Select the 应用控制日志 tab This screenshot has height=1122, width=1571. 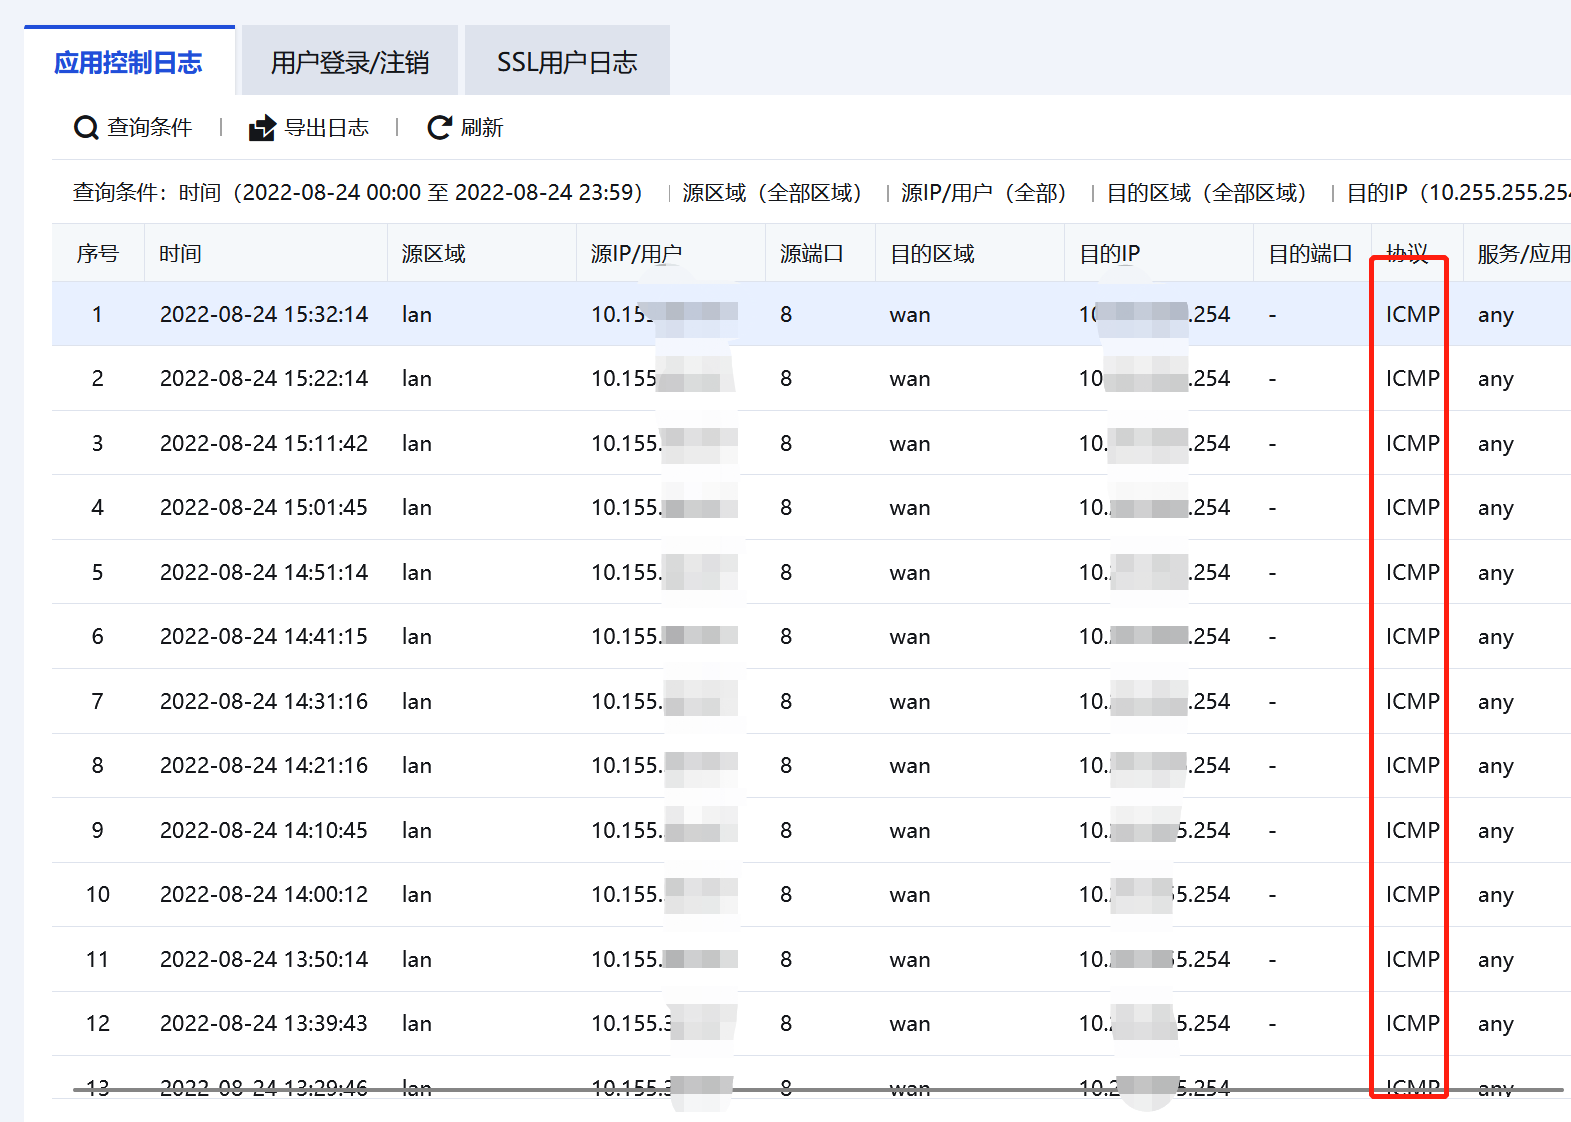[128, 62]
